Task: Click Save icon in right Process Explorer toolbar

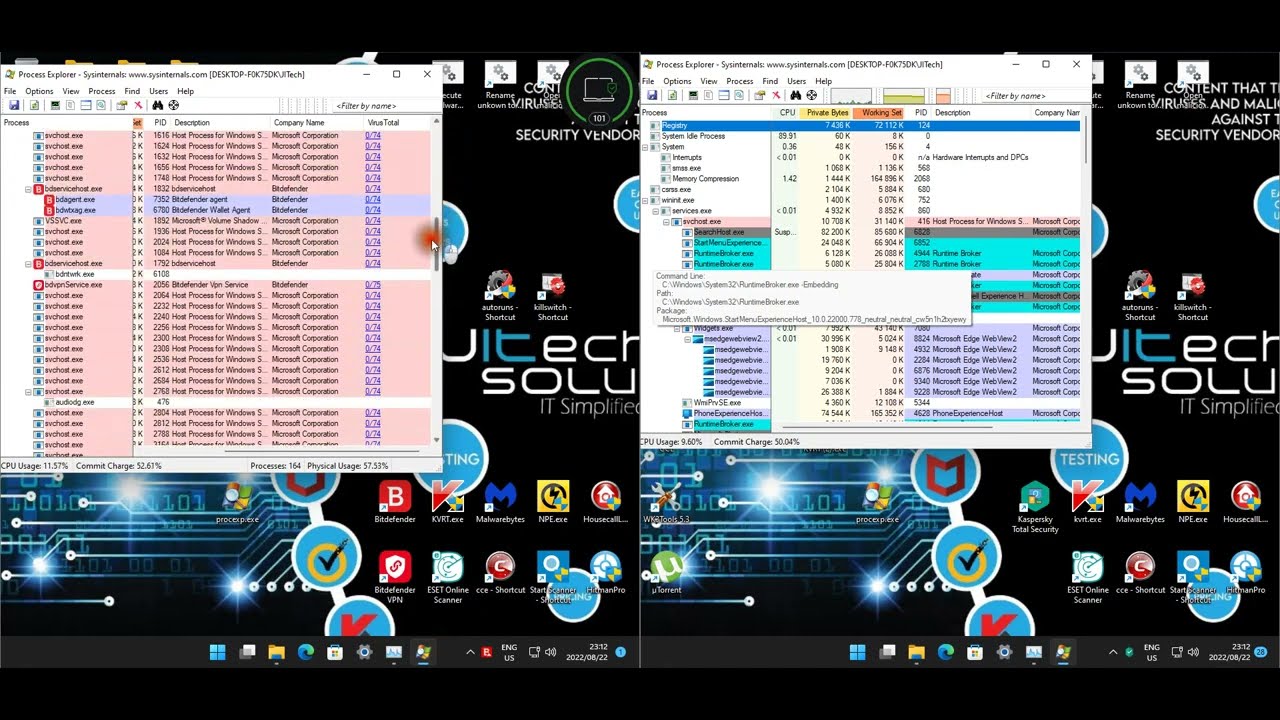Action: [x=652, y=95]
